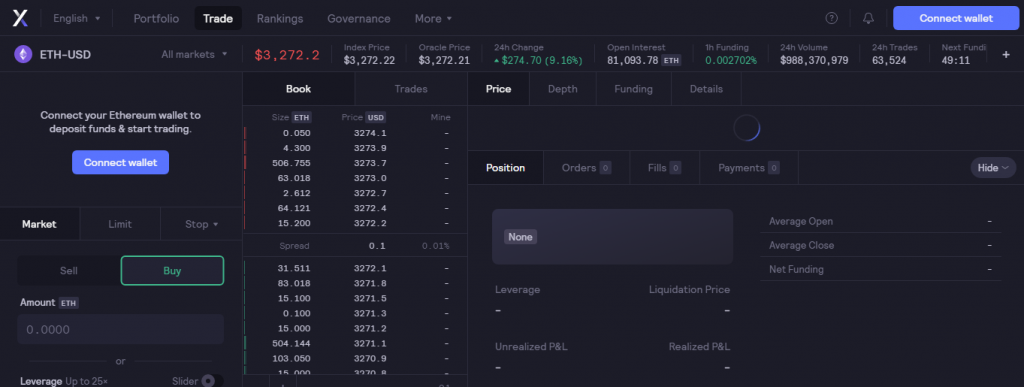Viewport: 1024px width, 387px height.
Task: Open the help question mark icon
Action: pyautogui.click(x=831, y=18)
